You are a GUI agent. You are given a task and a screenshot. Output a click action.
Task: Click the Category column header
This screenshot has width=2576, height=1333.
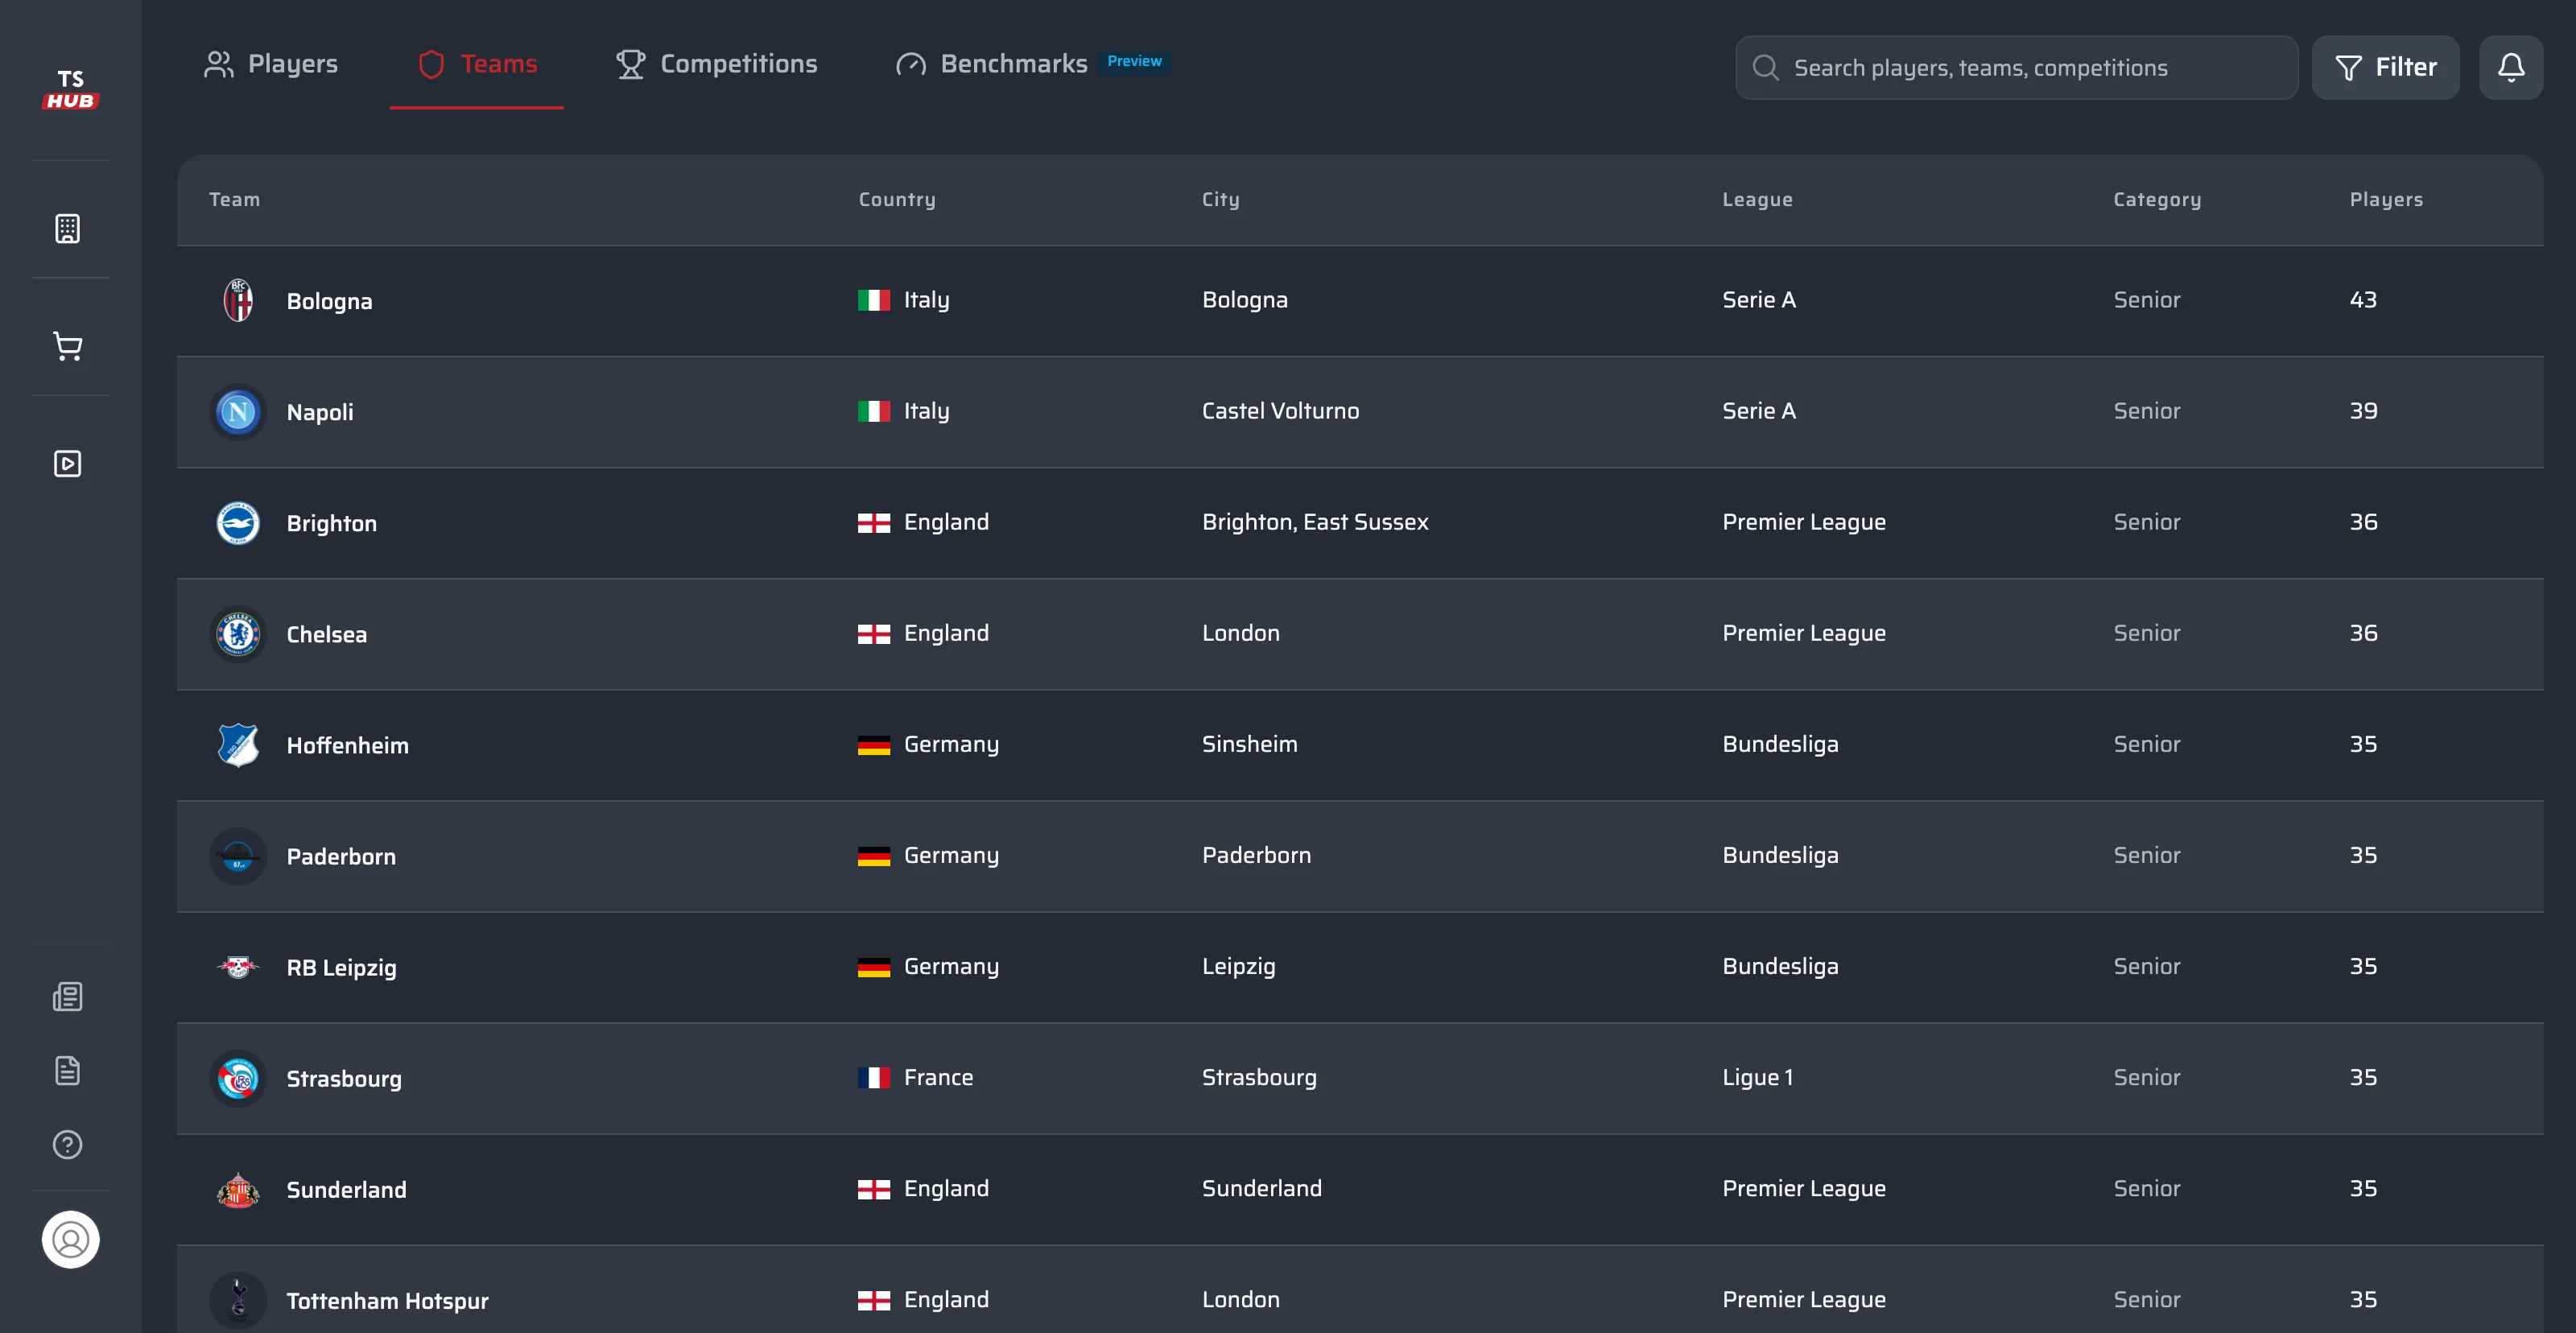[2157, 199]
